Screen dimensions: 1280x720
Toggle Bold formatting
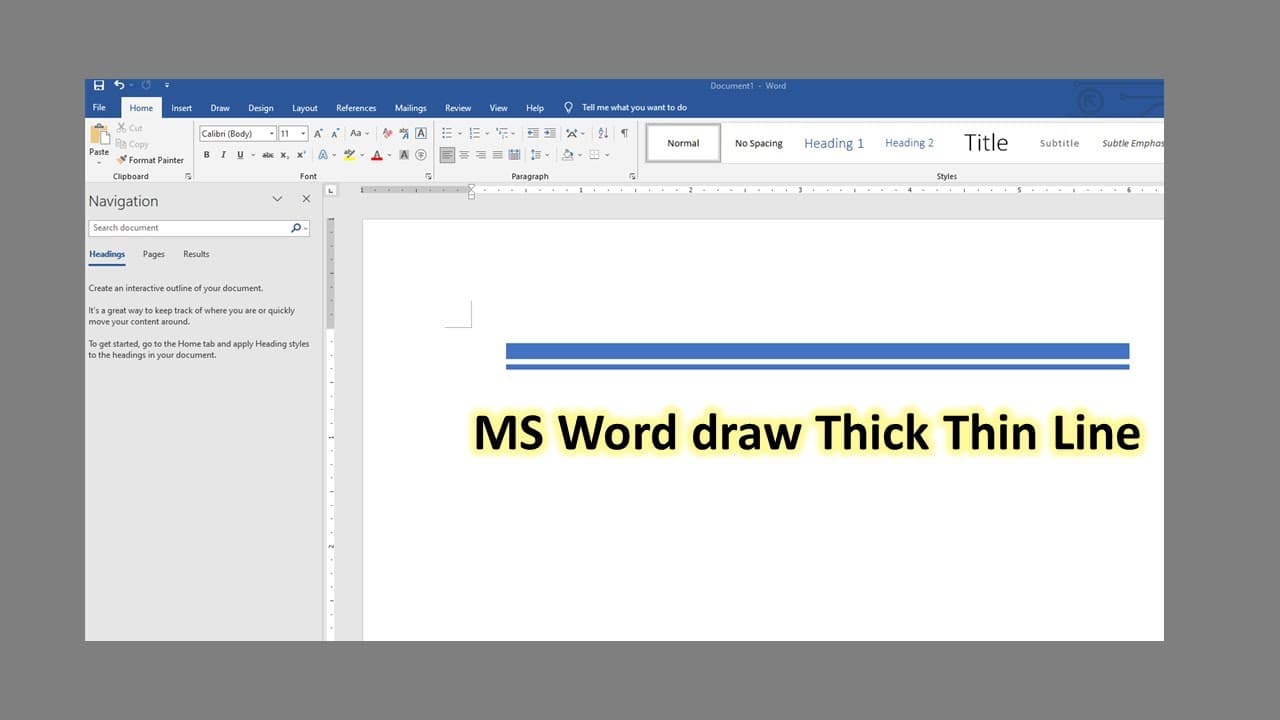coord(207,155)
